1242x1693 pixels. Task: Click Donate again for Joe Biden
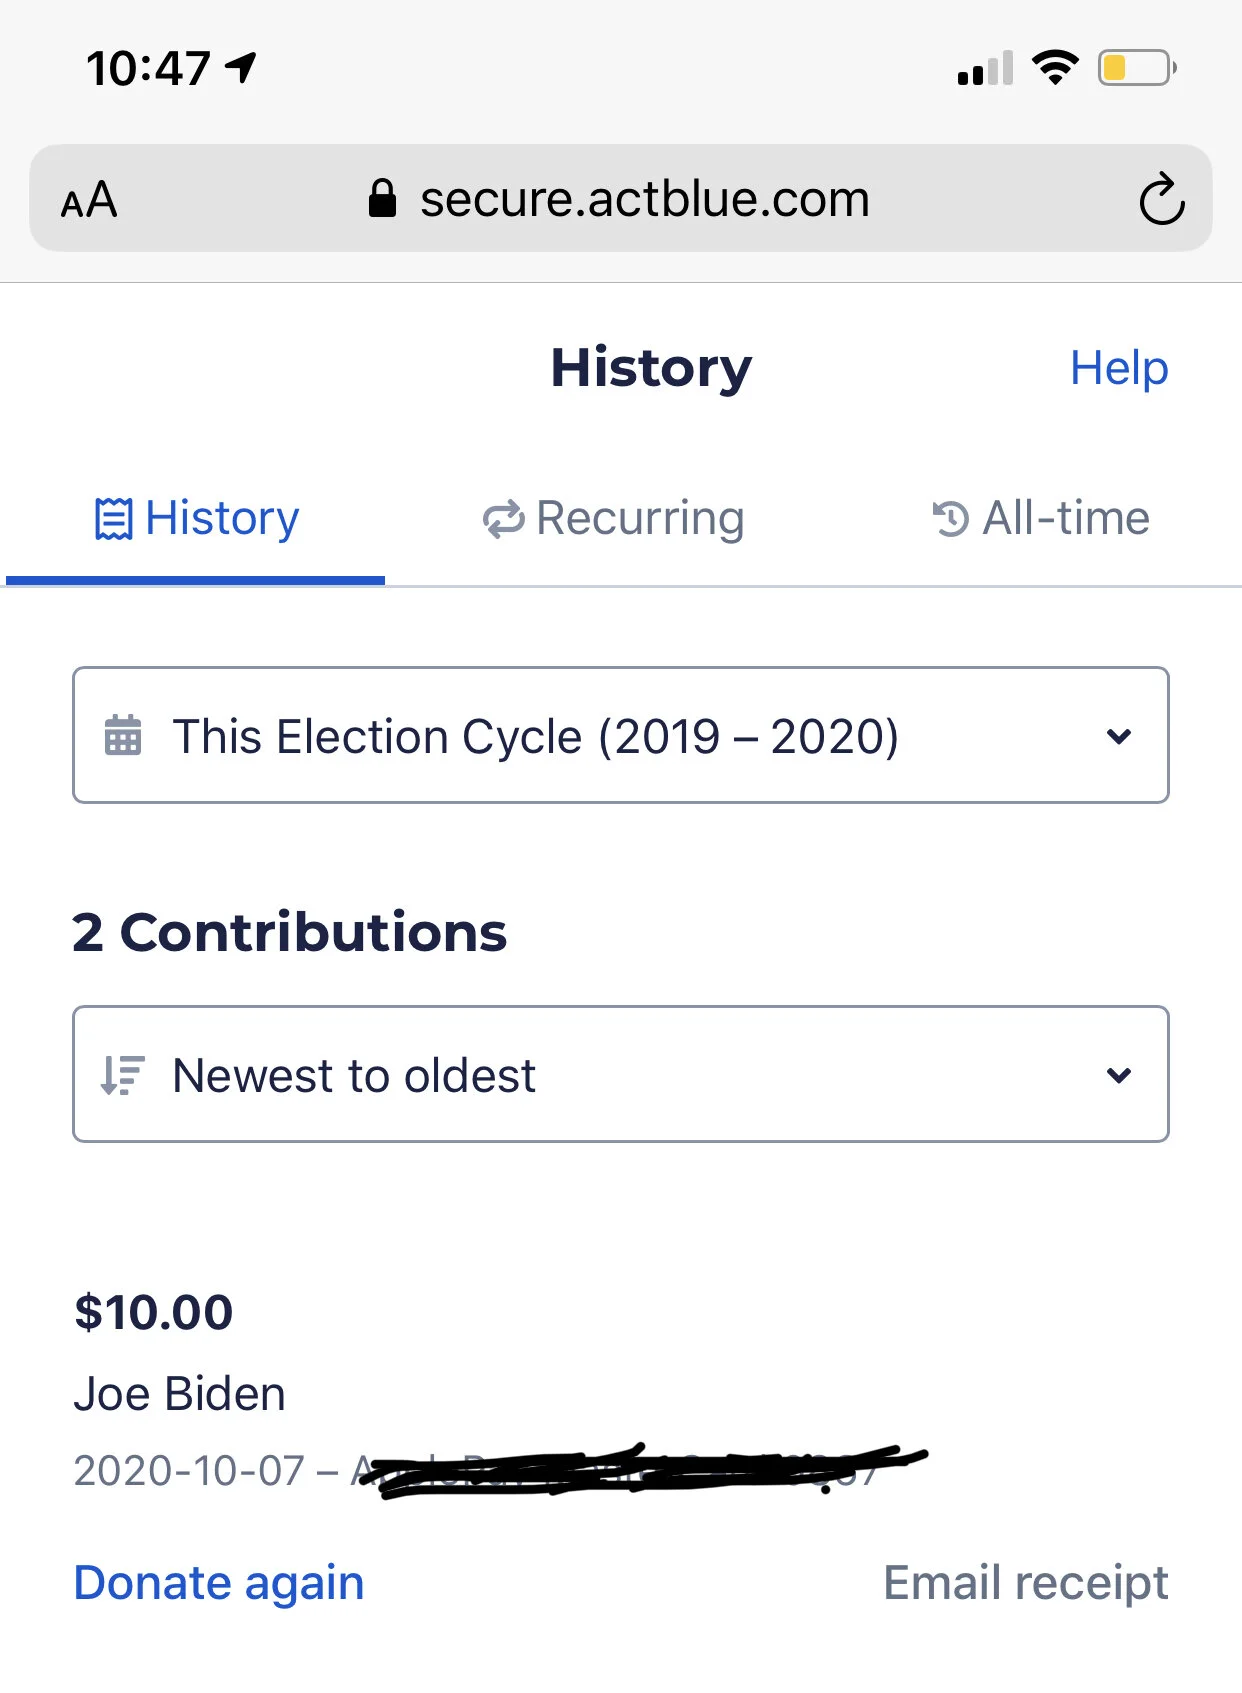click(x=219, y=1583)
